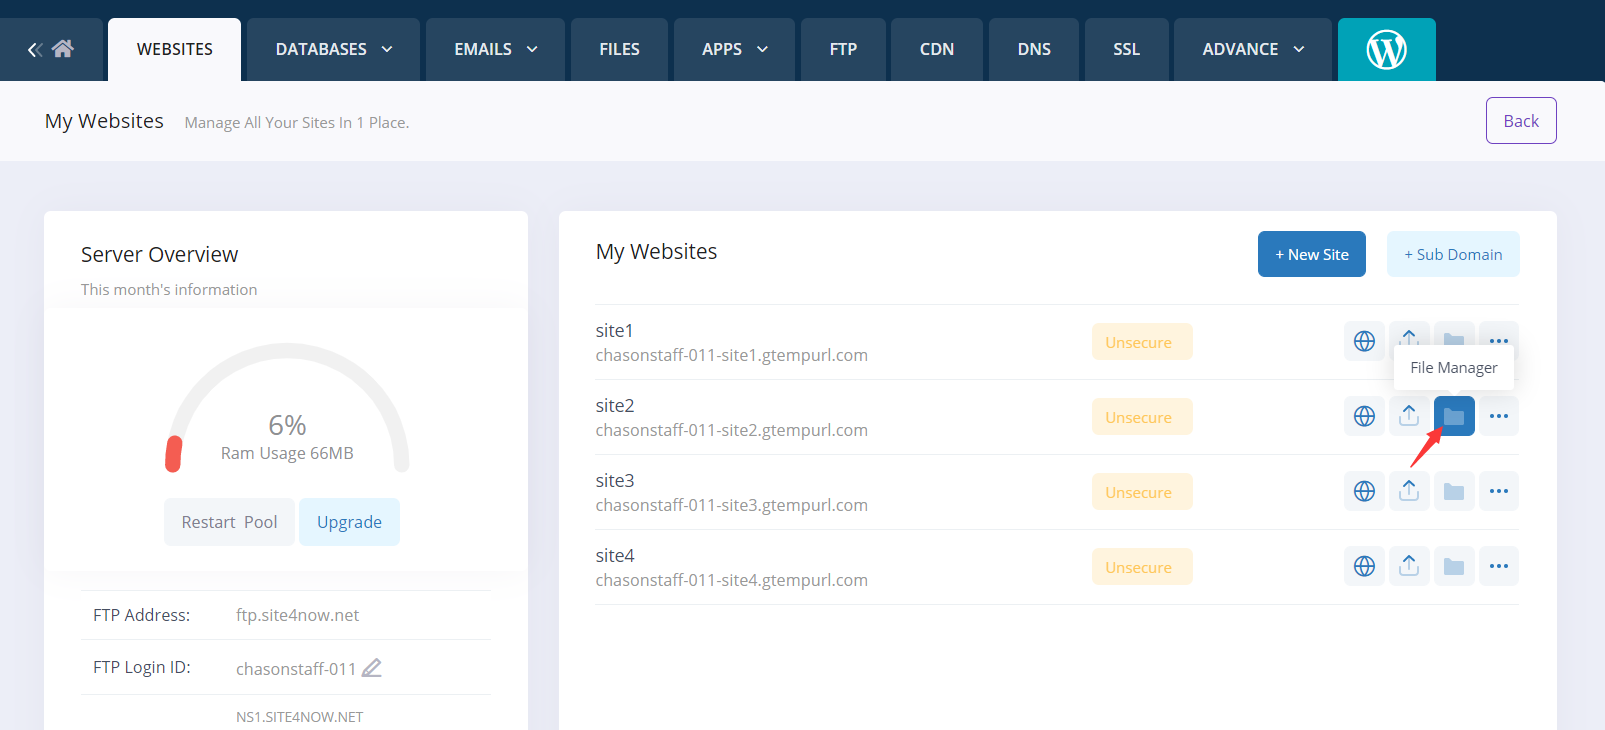Click the globe icon for site1

(1364, 341)
